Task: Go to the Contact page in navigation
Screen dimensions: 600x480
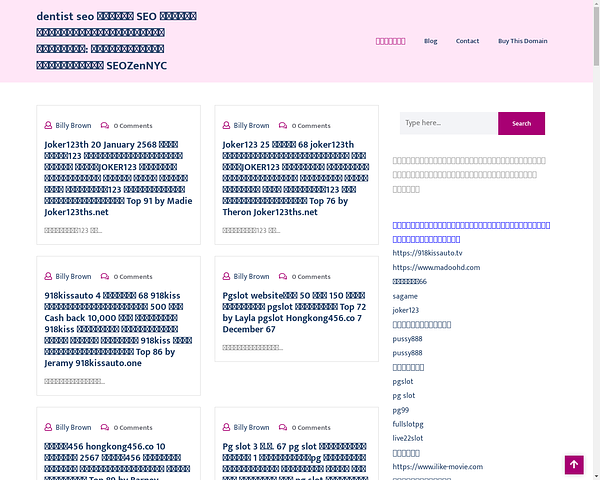Action: [x=467, y=41]
